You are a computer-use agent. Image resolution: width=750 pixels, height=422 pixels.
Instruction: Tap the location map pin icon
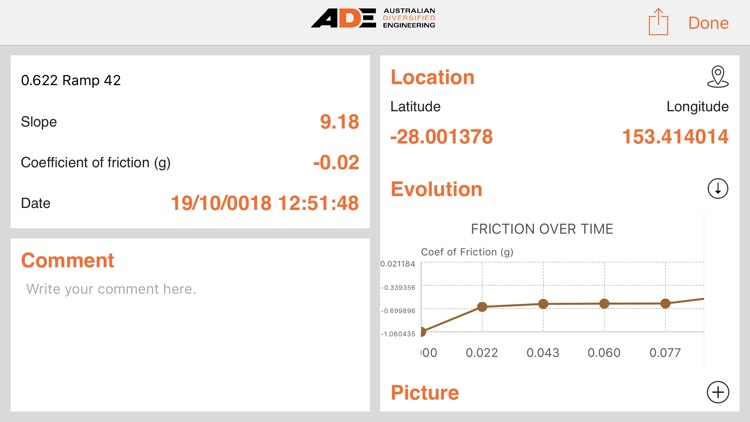[x=717, y=77]
